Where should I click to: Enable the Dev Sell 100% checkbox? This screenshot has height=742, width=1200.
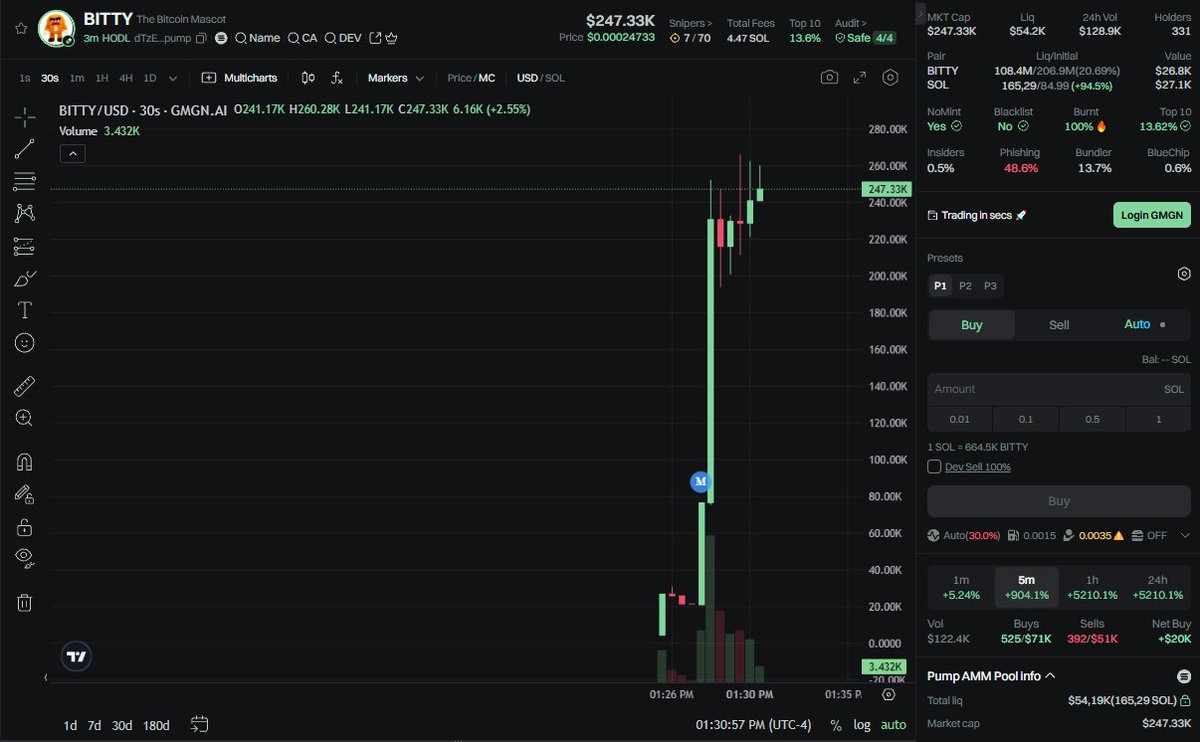coord(934,467)
